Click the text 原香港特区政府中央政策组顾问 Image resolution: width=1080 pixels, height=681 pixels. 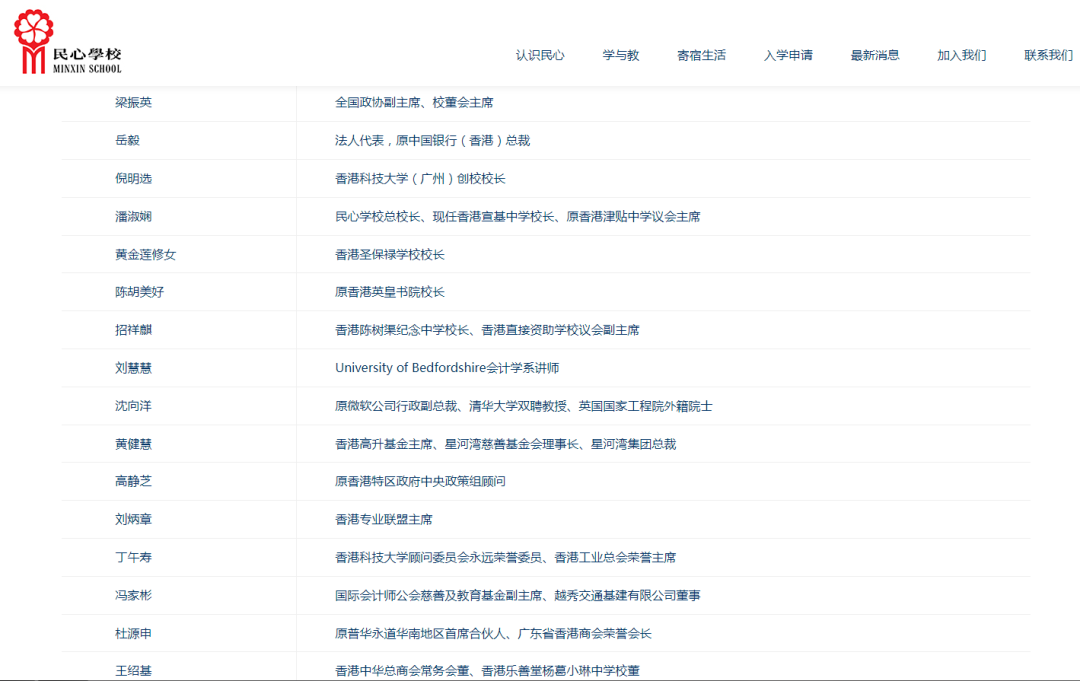point(420,481)
